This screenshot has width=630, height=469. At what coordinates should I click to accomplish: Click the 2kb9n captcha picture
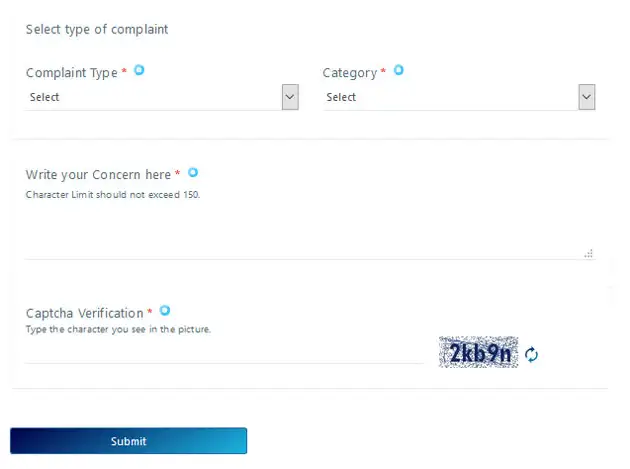click(x=479, y=353)
